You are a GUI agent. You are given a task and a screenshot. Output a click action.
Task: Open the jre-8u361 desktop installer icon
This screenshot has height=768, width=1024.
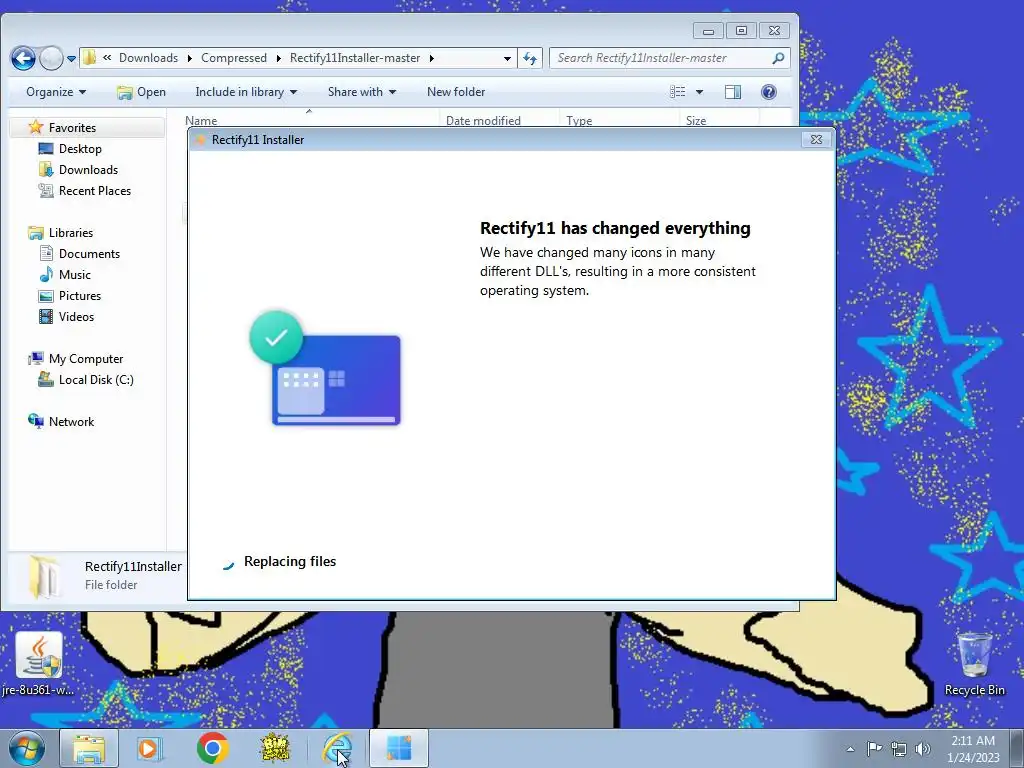[39, 665]
